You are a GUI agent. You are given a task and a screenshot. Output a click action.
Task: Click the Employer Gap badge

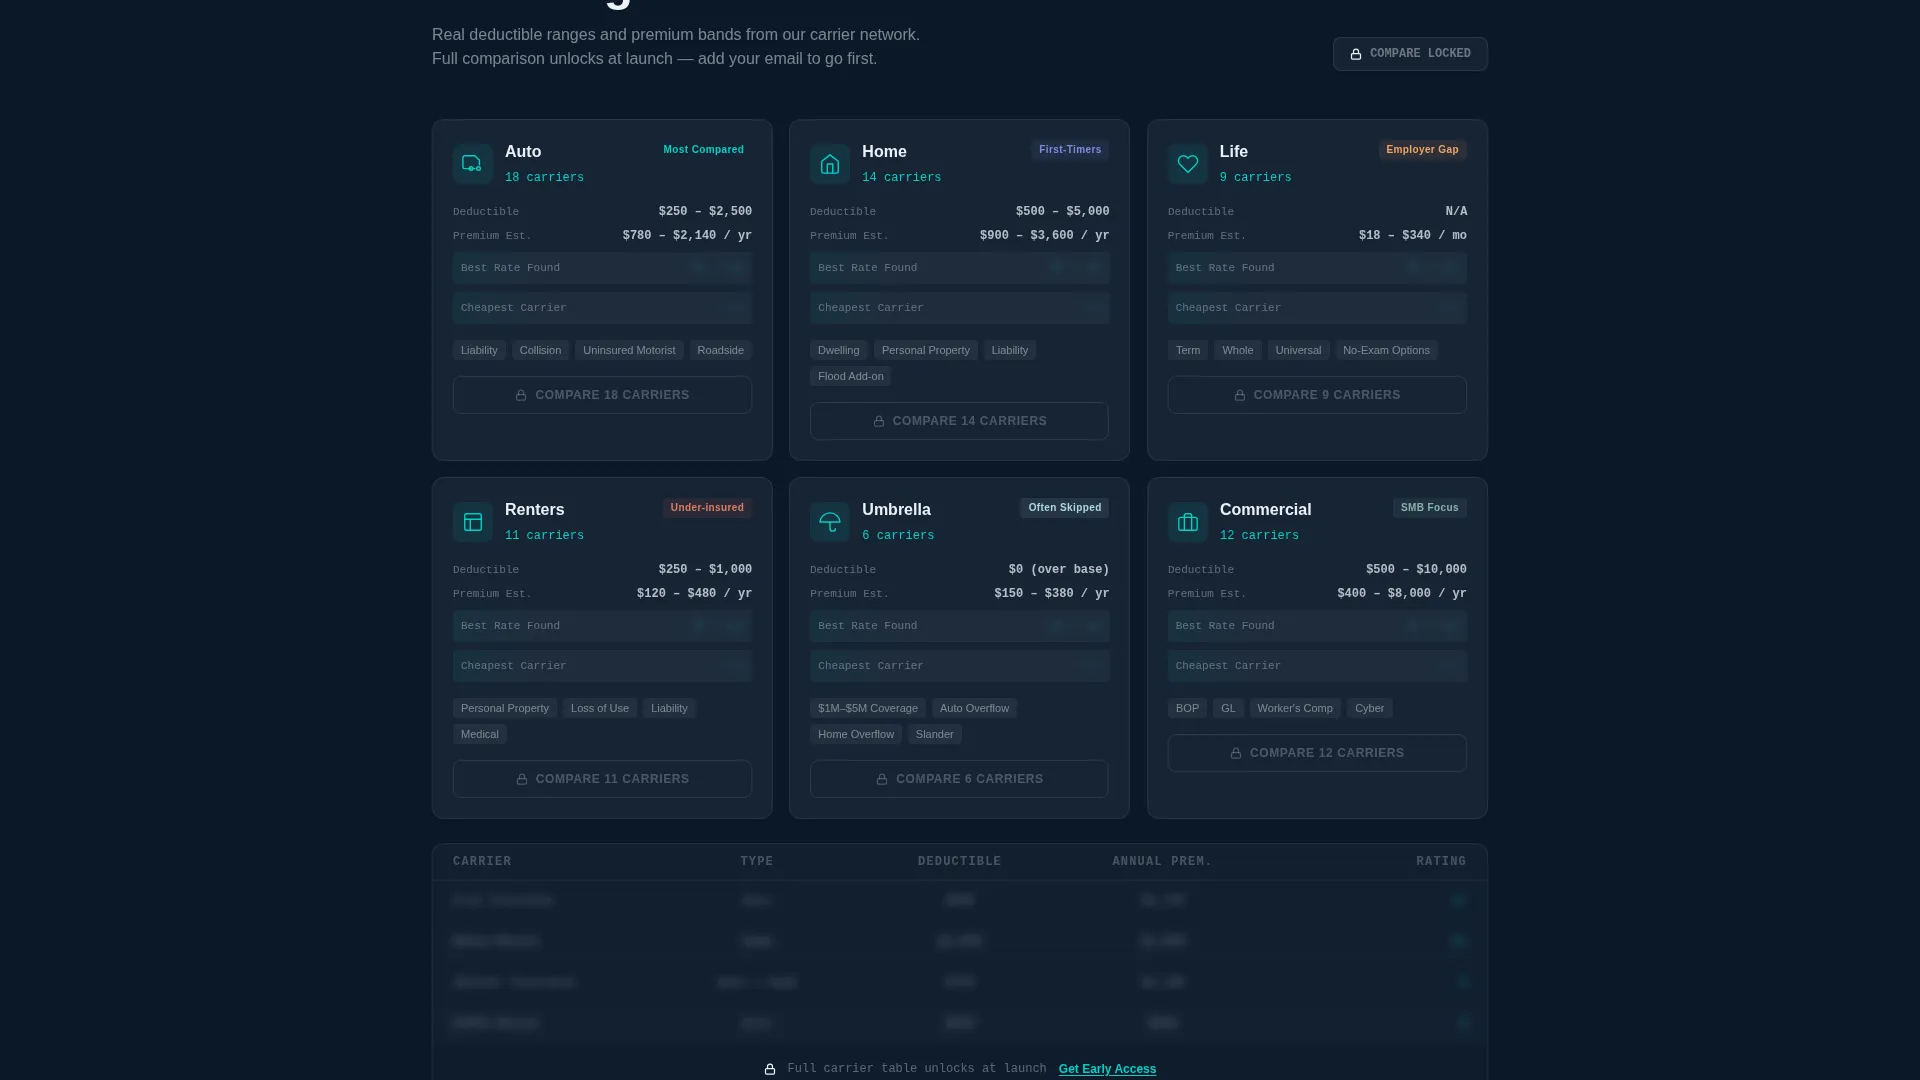tap(1422, 150)
